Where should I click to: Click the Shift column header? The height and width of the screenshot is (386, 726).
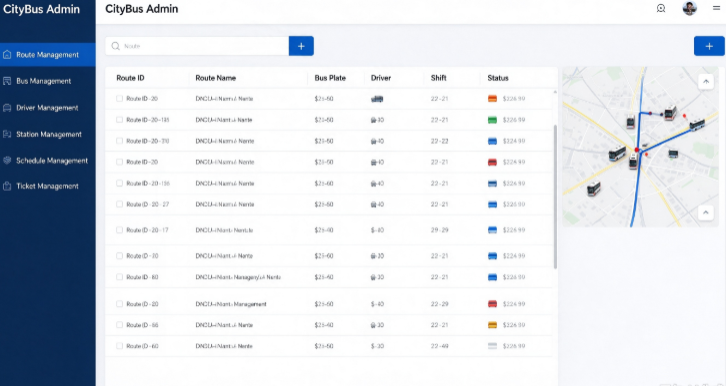click(x=438, y=78)
